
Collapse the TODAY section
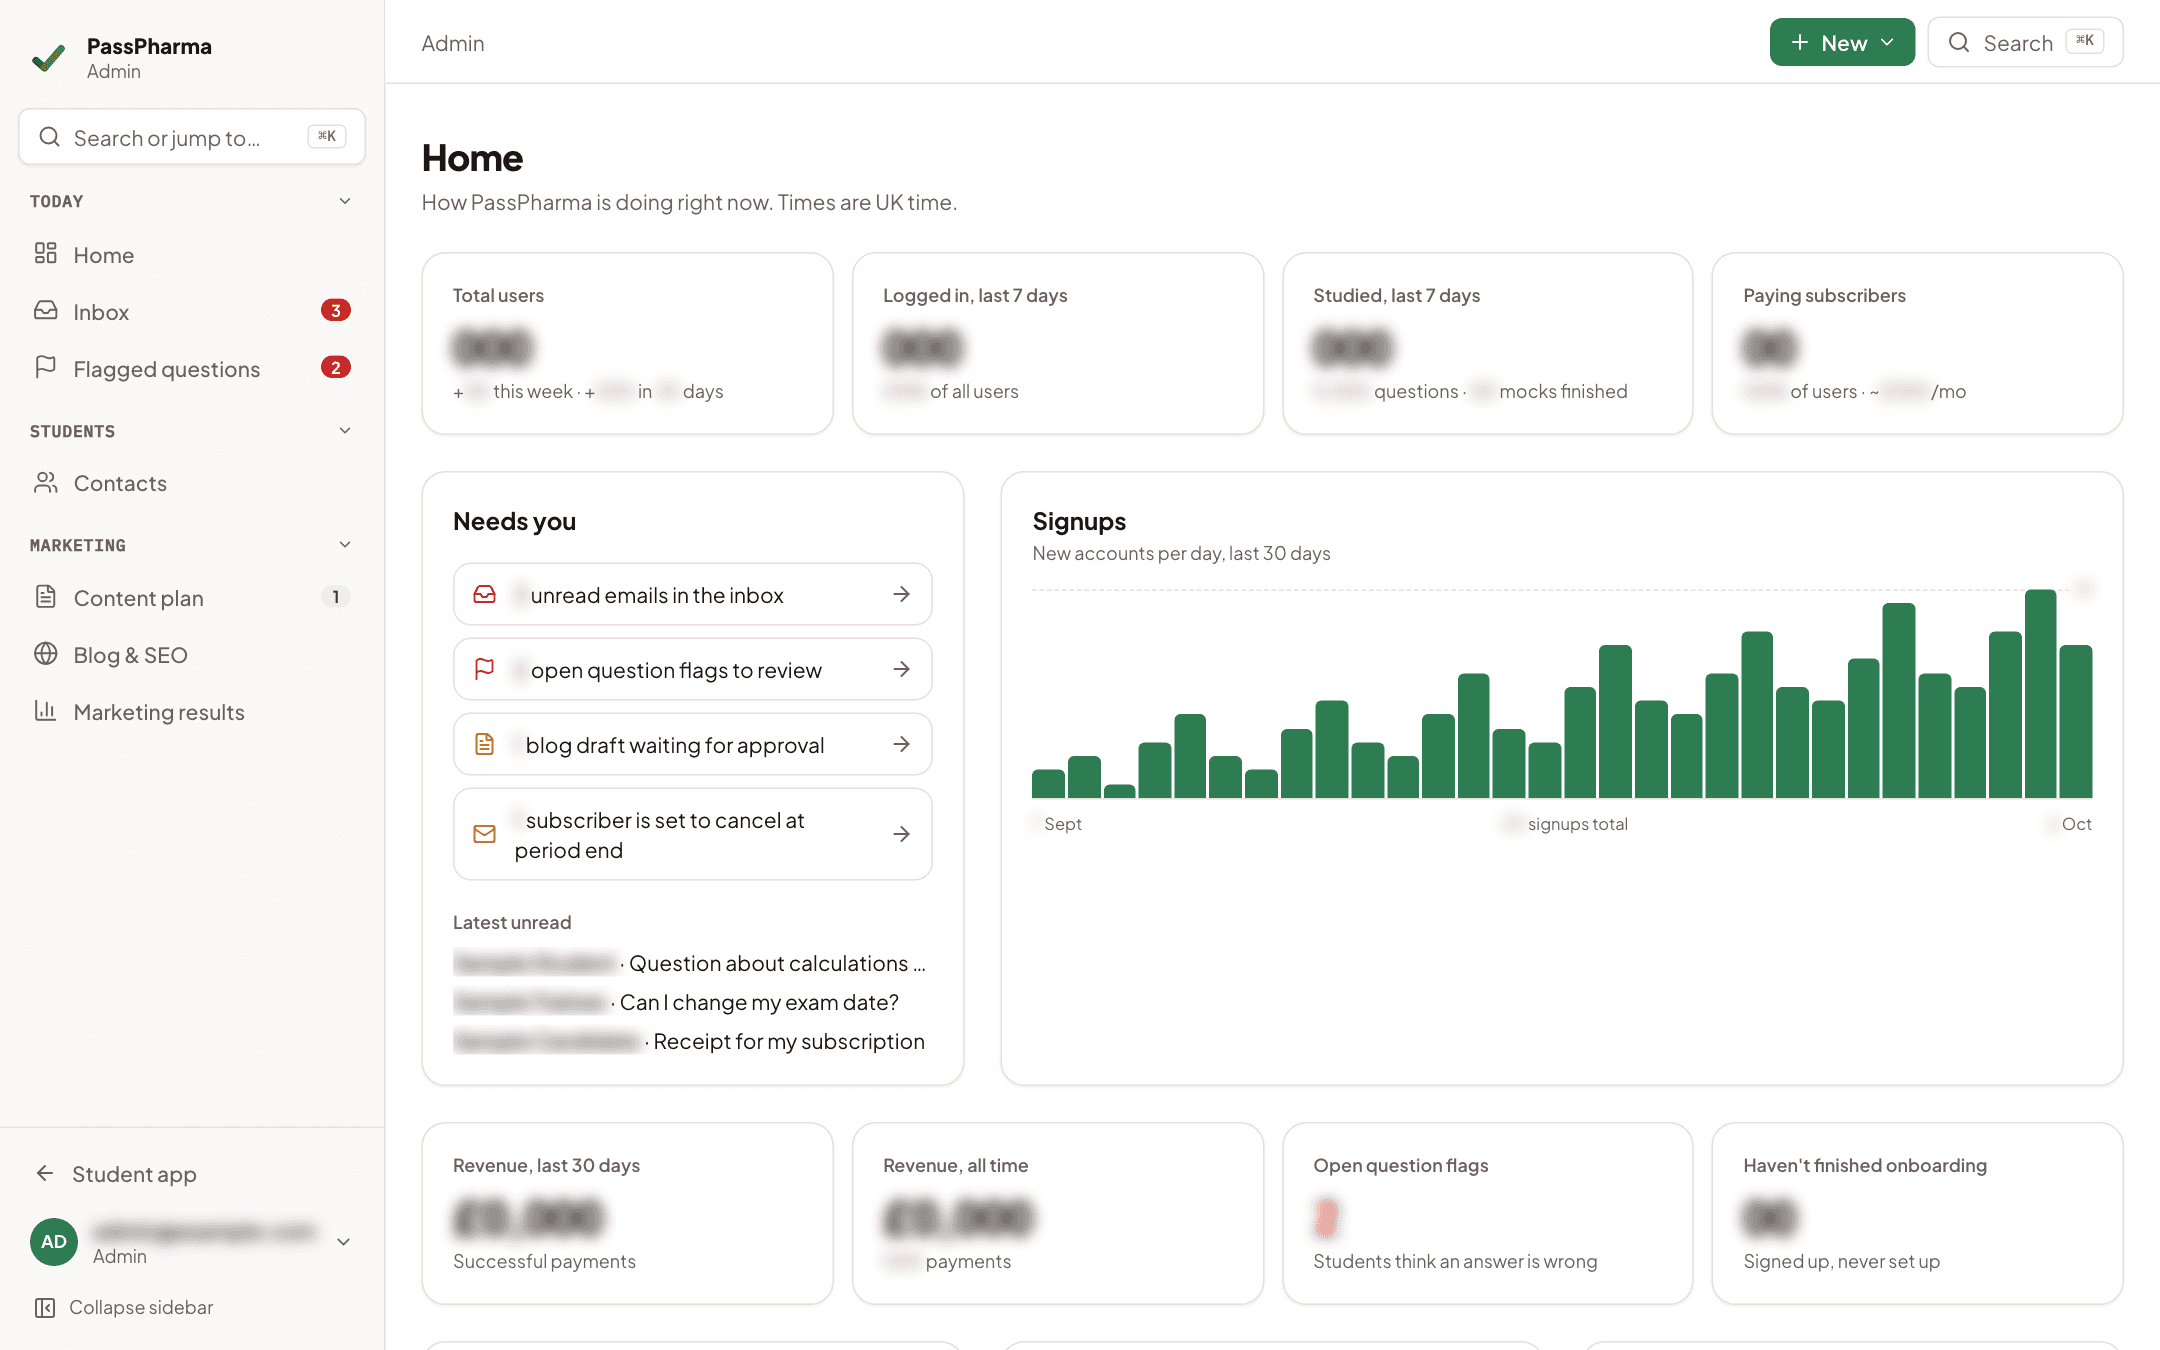coord(345,201)
